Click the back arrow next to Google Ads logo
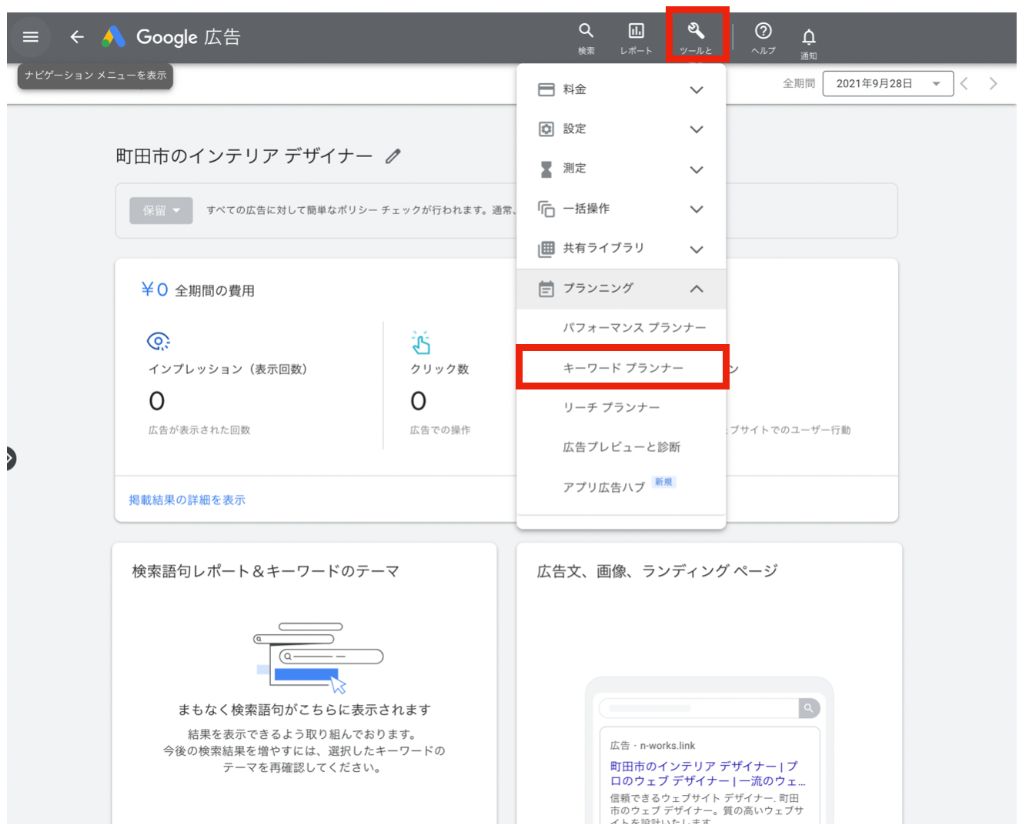The height and width of the screenshot is (824, 1025). click(x=76, y=36)
